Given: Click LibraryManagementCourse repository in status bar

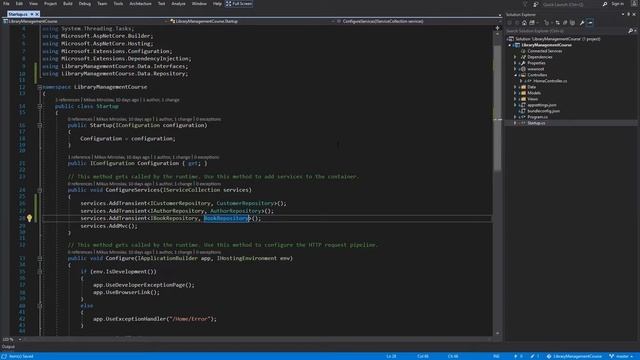Looking at the screenshot, I should tap(574, 356).
